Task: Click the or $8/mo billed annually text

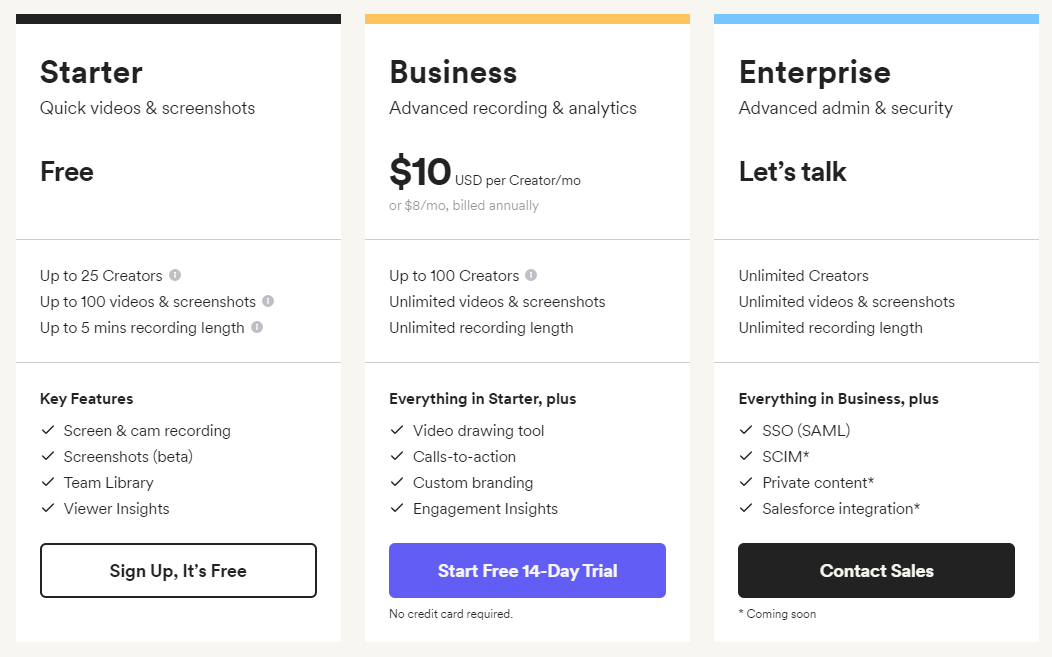Action: pyautogui.click(x=464, y=205)
